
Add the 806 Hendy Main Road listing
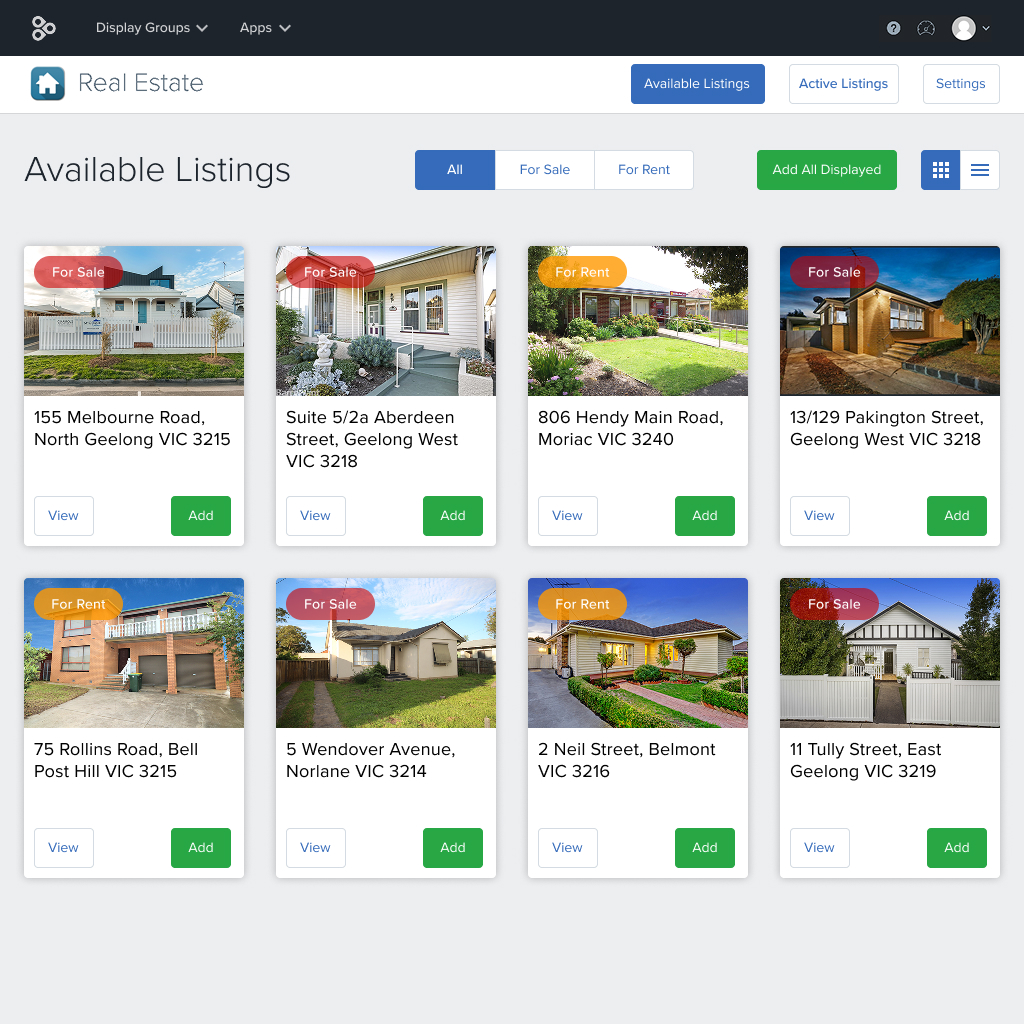[704, 516]
